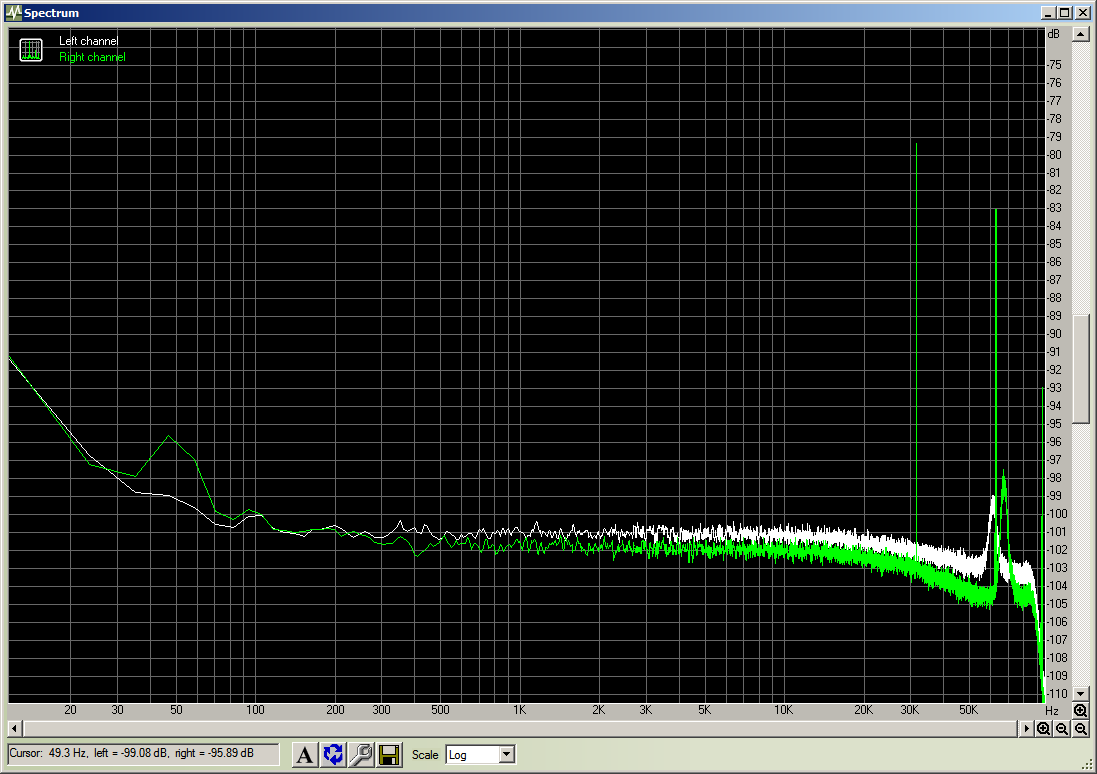
Task: Zoom out on the dB axis
Action: coord(1080,729)
